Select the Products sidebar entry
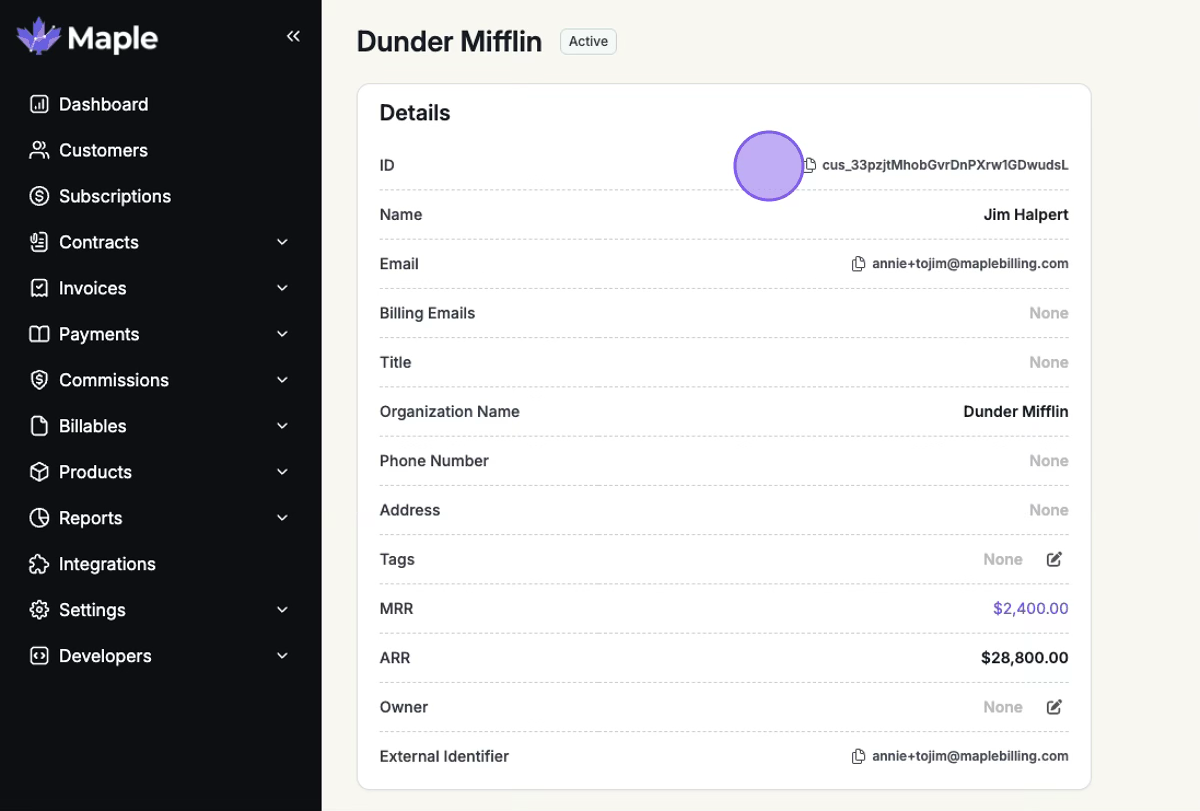This screenshot has height=811, width=1200. tap(95, 472)
